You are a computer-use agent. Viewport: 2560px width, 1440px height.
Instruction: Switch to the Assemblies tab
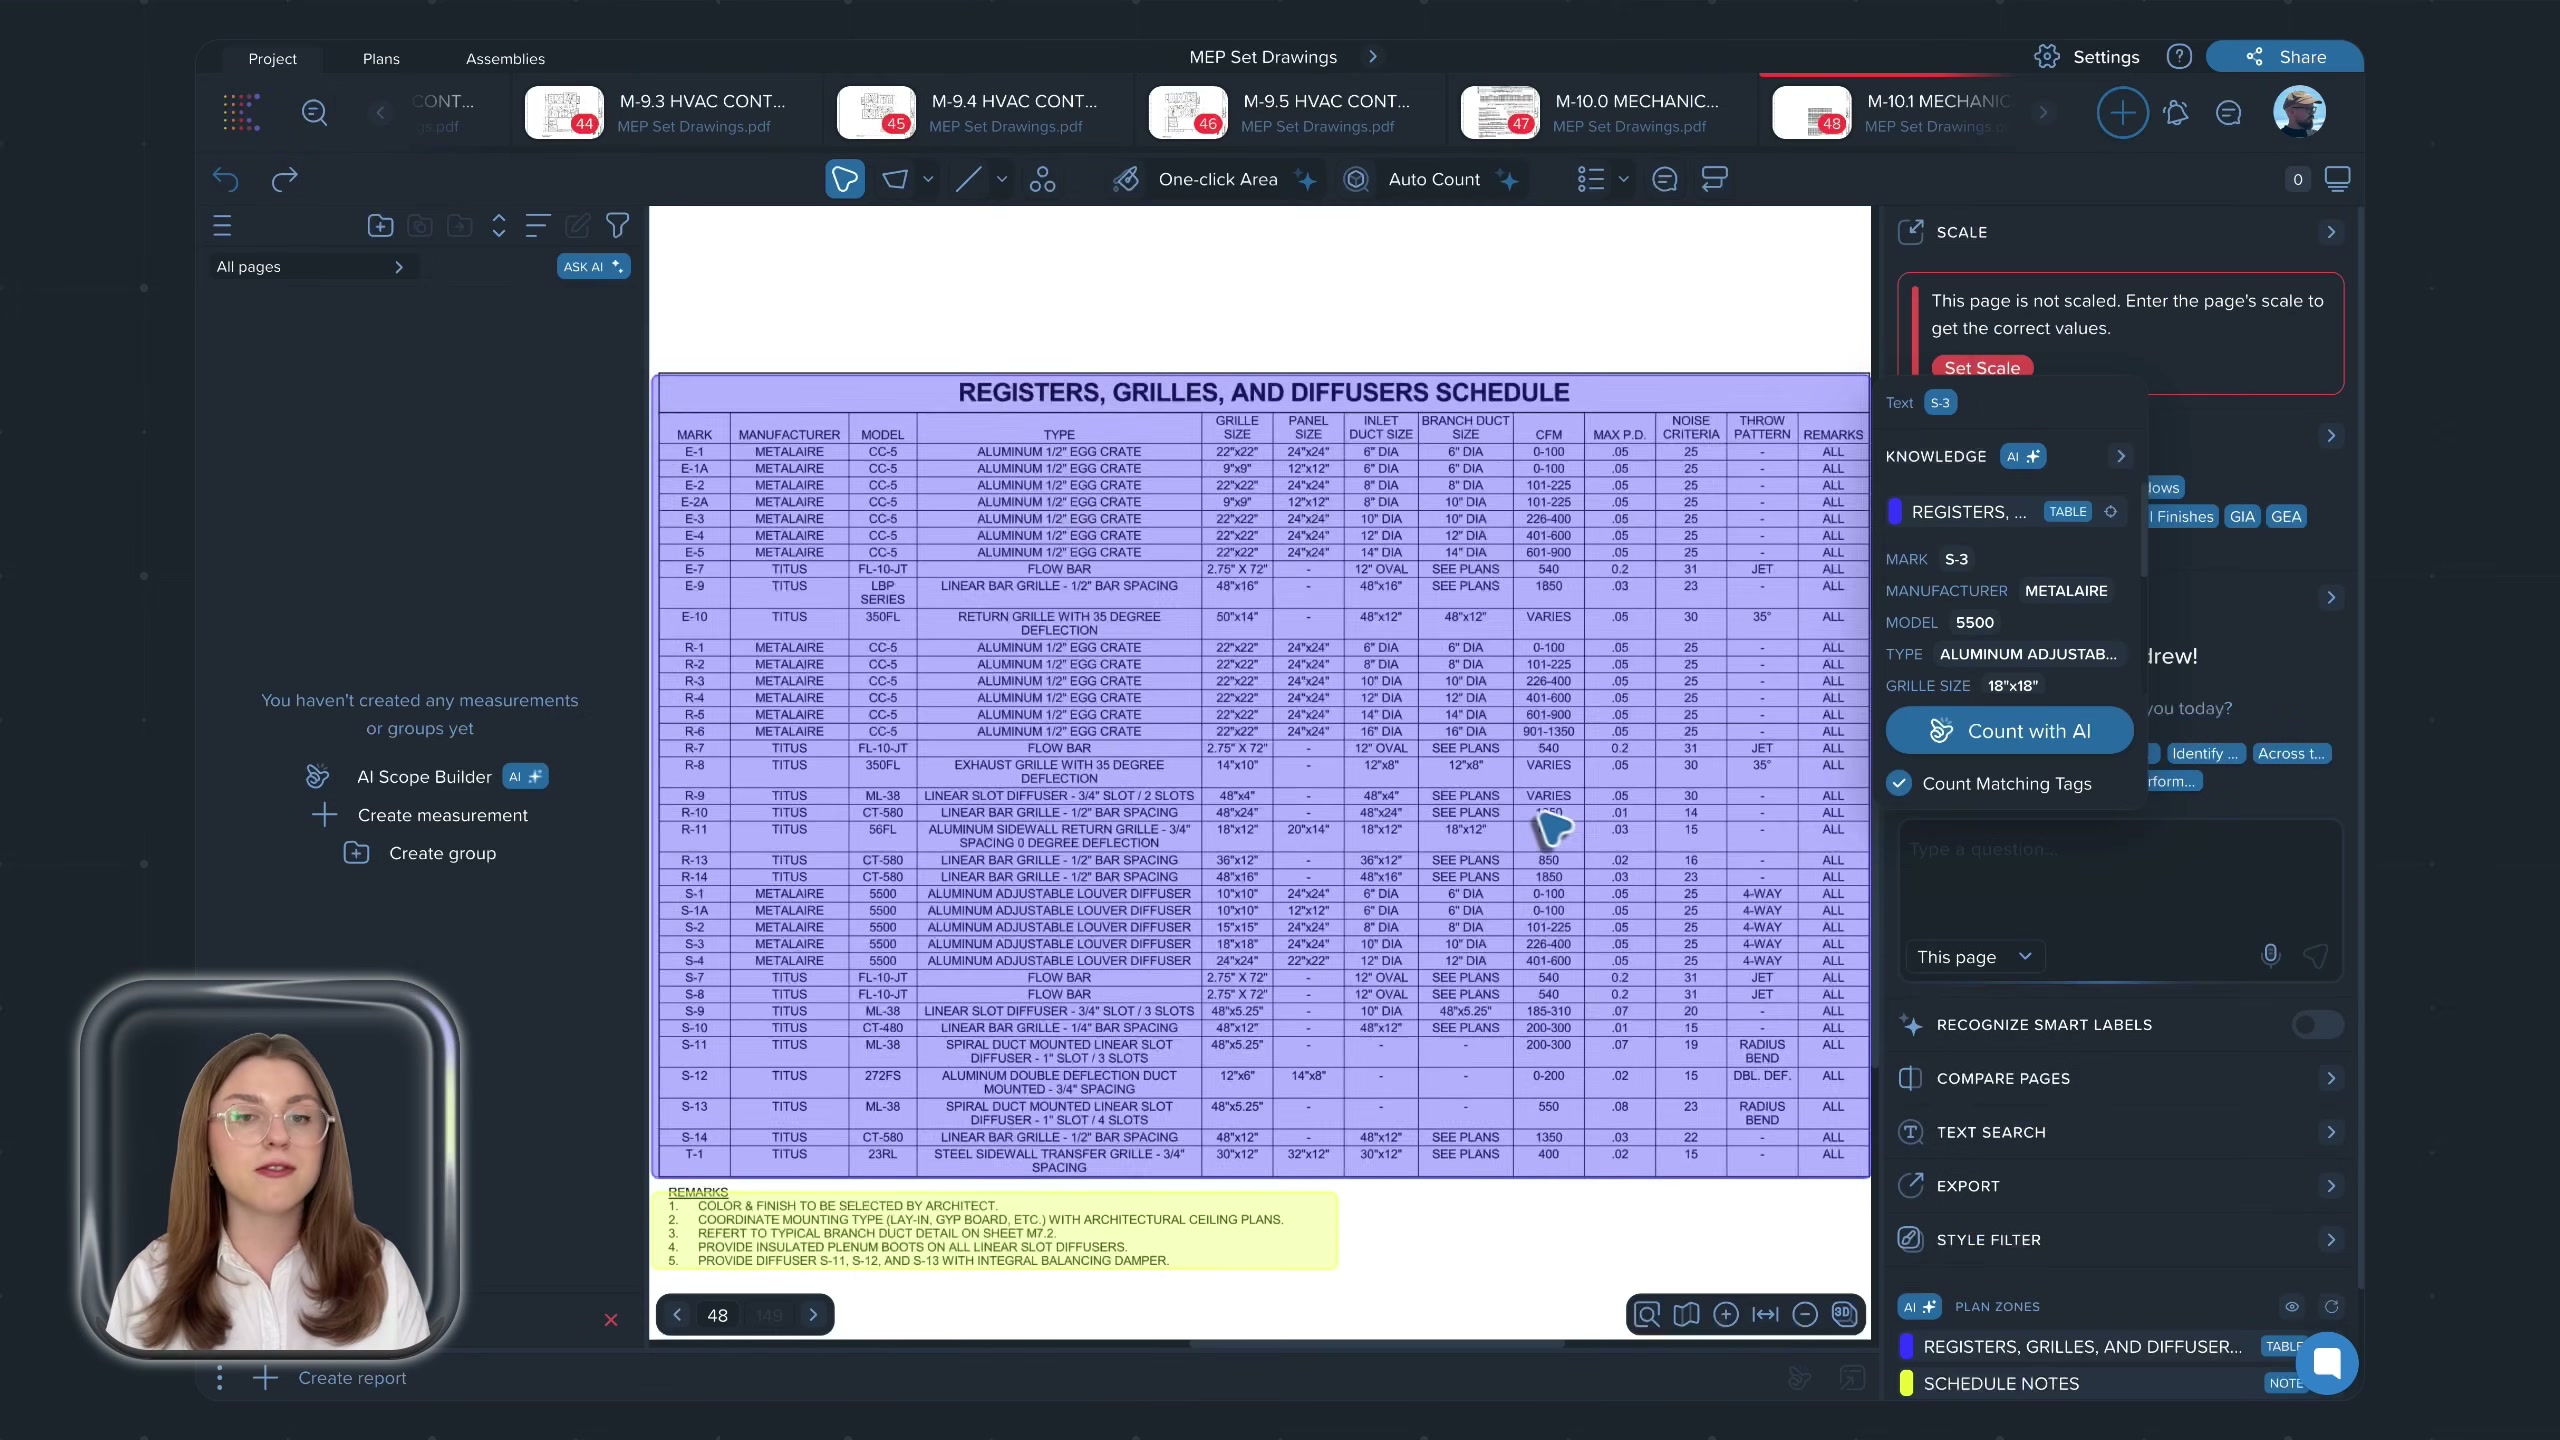coord(505,59)
